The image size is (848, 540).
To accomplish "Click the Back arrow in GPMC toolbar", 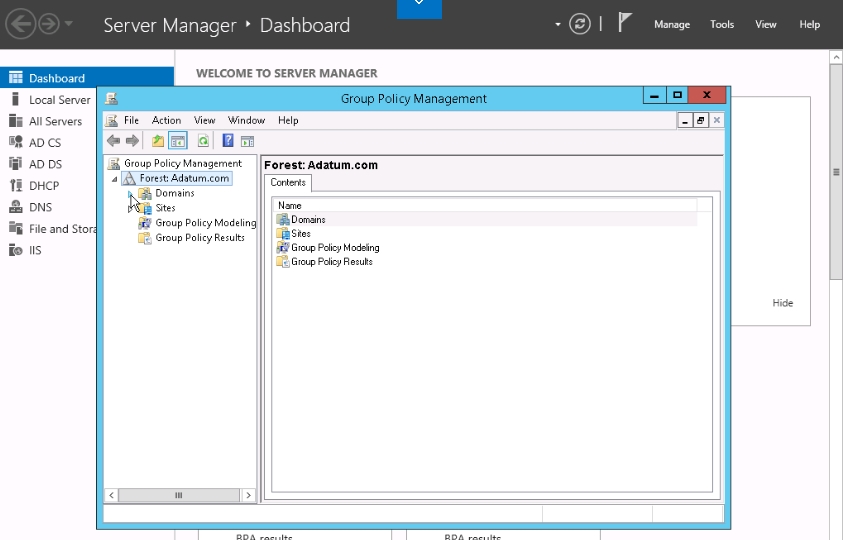I will (114, 141).
